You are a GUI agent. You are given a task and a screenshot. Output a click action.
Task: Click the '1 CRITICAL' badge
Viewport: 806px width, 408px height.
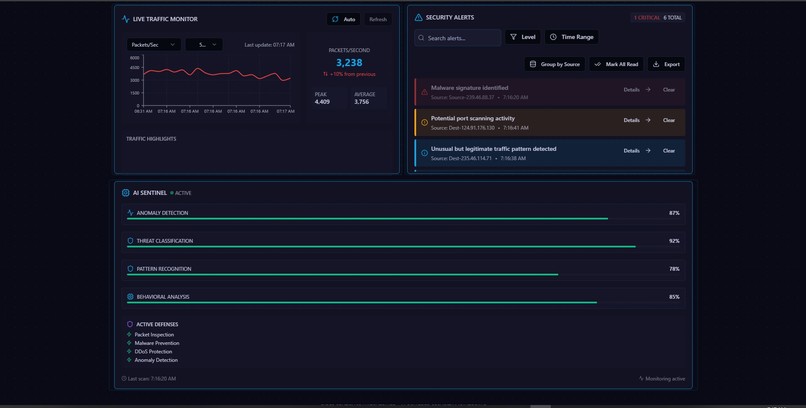[x=646, y=17]
